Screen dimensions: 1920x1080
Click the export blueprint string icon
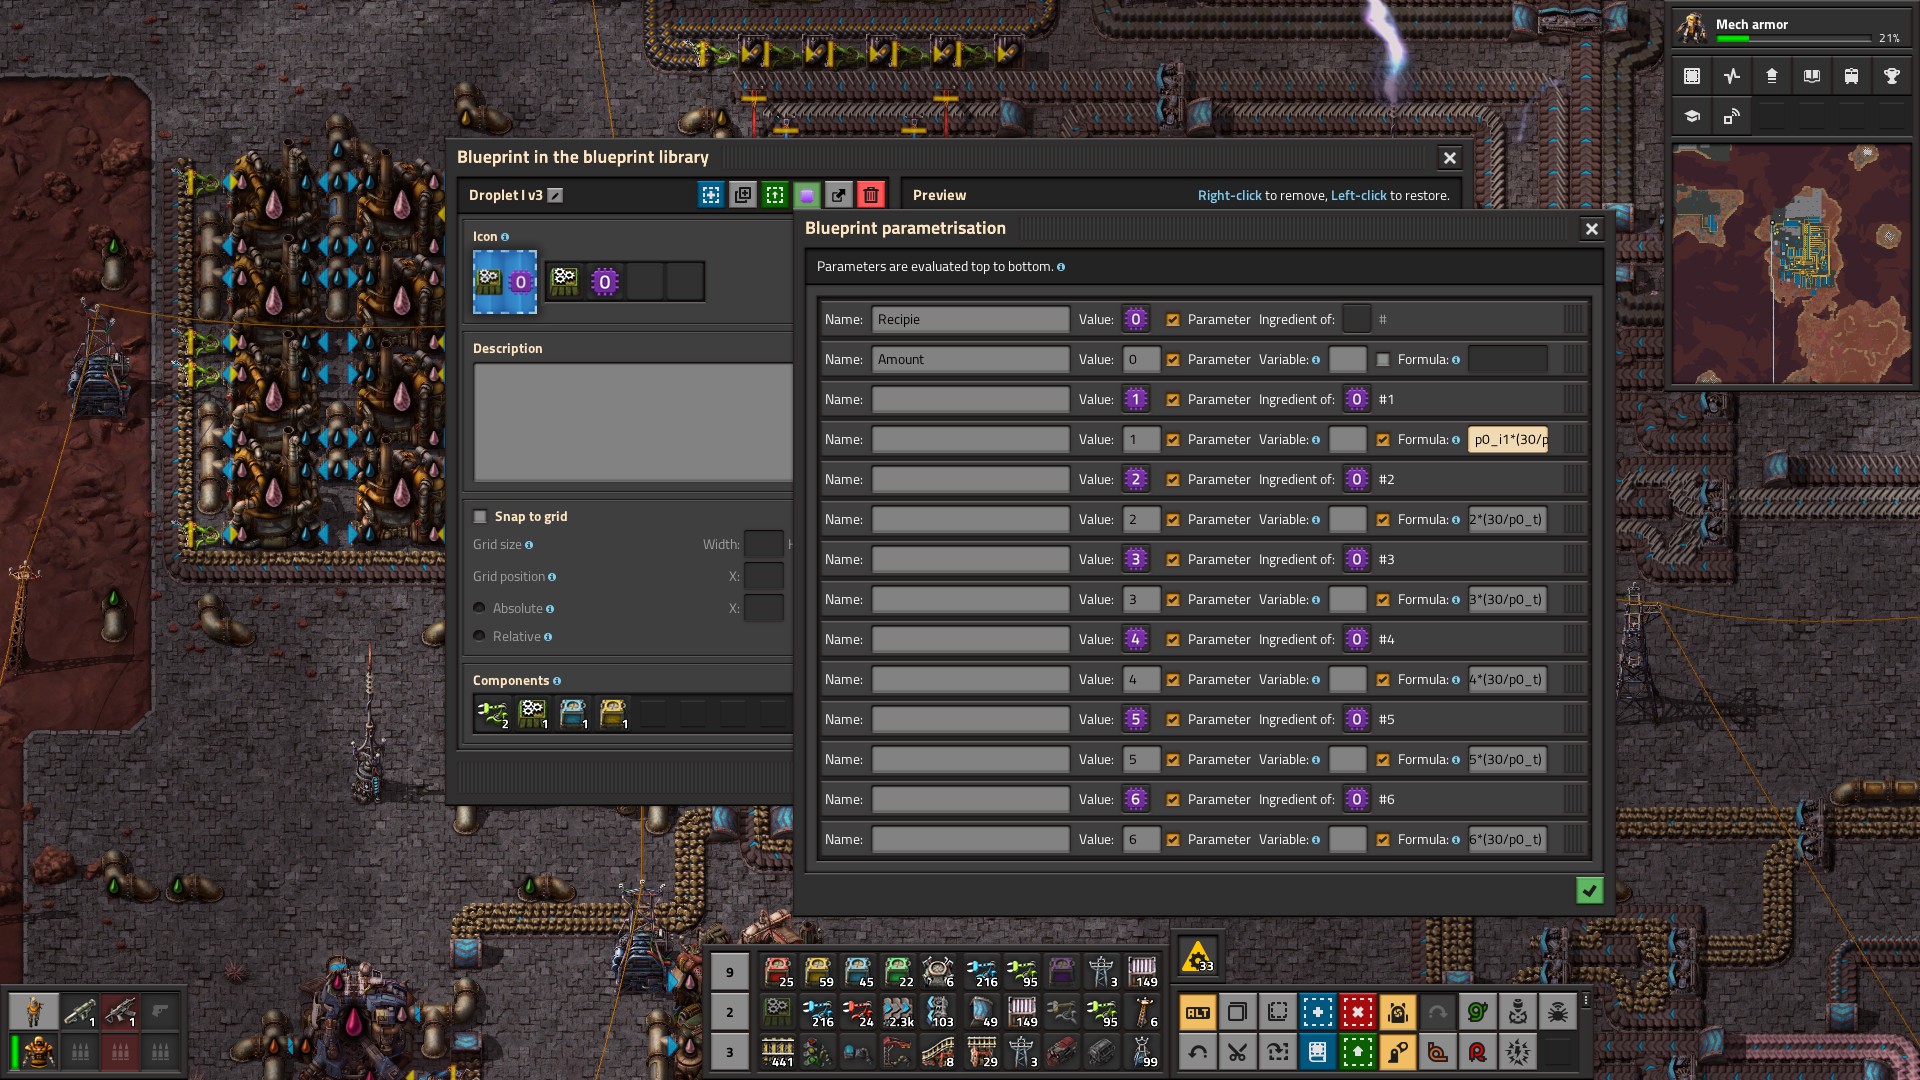(x=839, y=195)
